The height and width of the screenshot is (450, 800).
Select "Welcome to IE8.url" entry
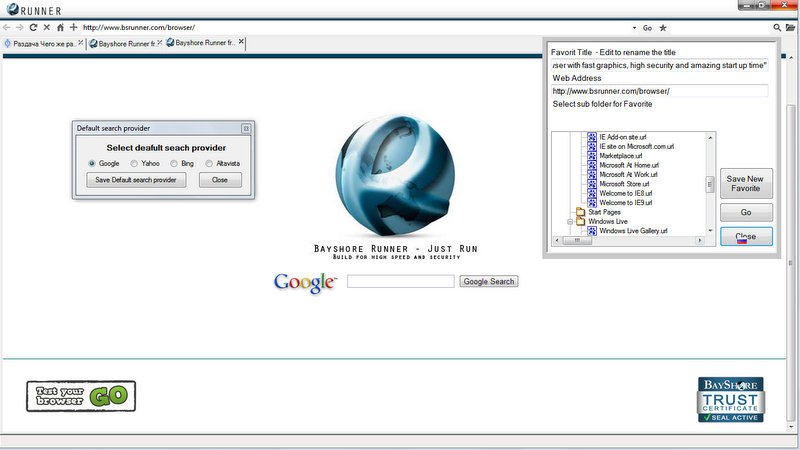626,193
